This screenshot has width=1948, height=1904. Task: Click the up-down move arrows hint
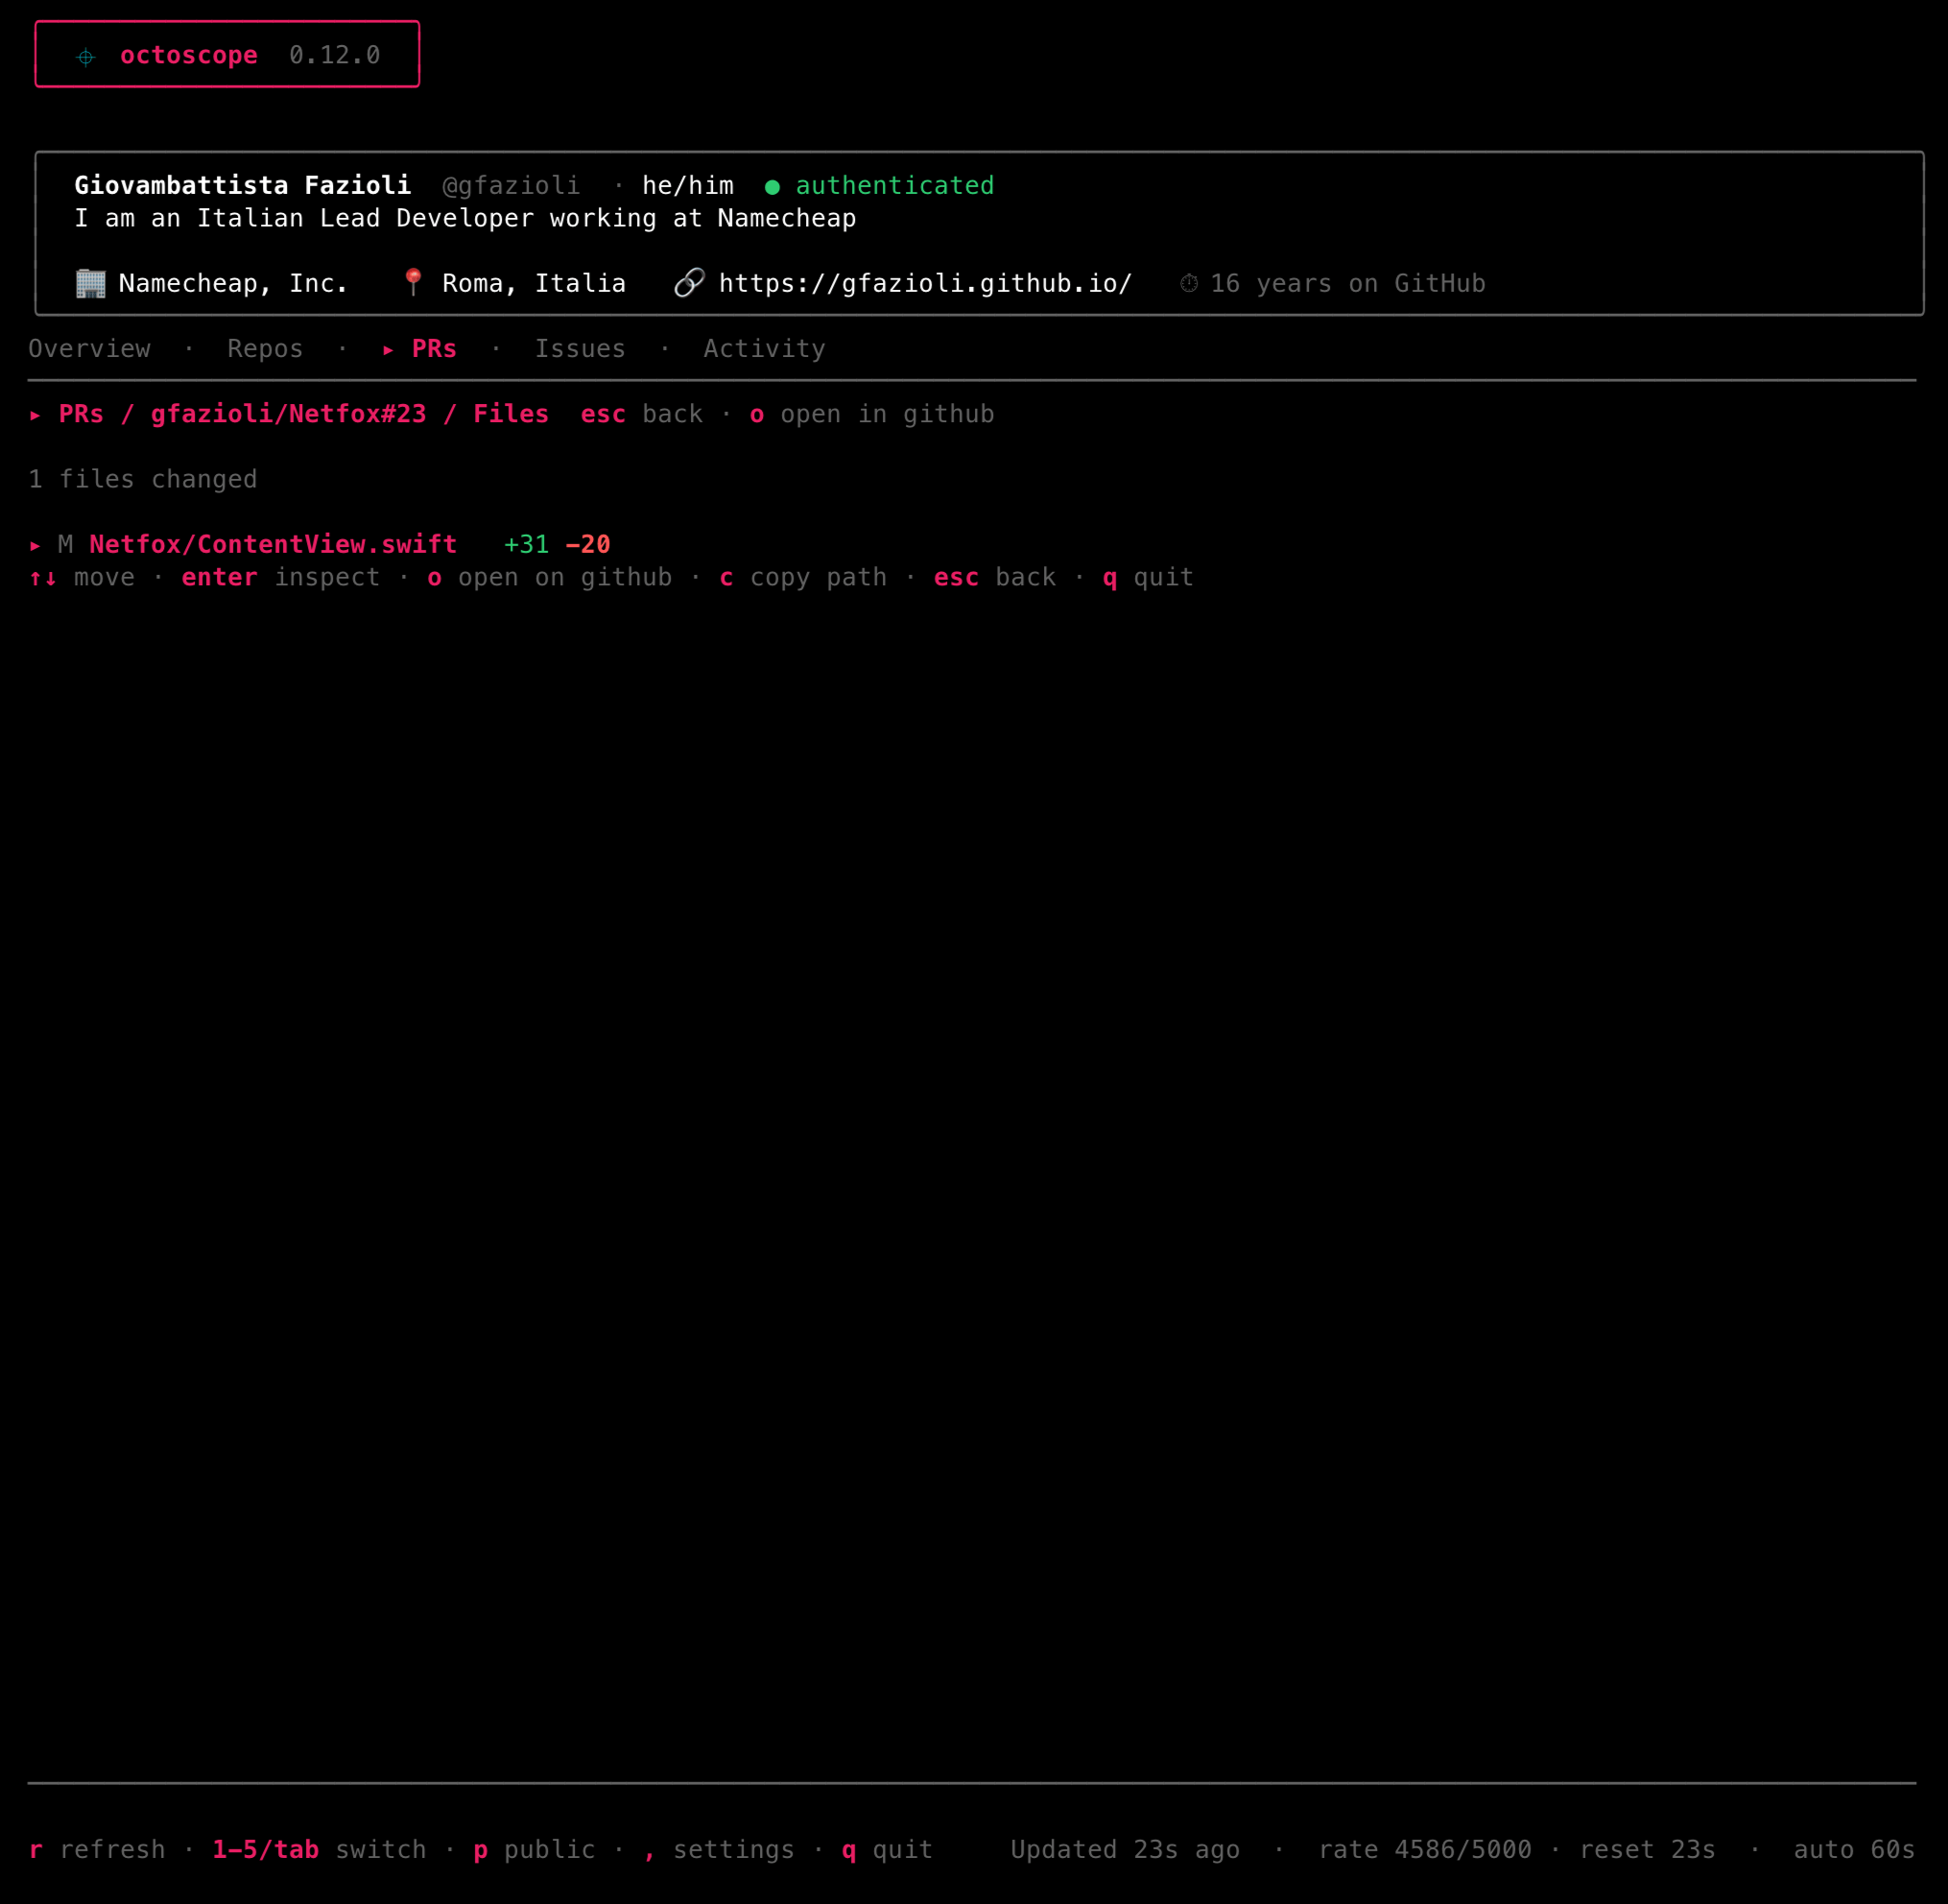[43, 578]
